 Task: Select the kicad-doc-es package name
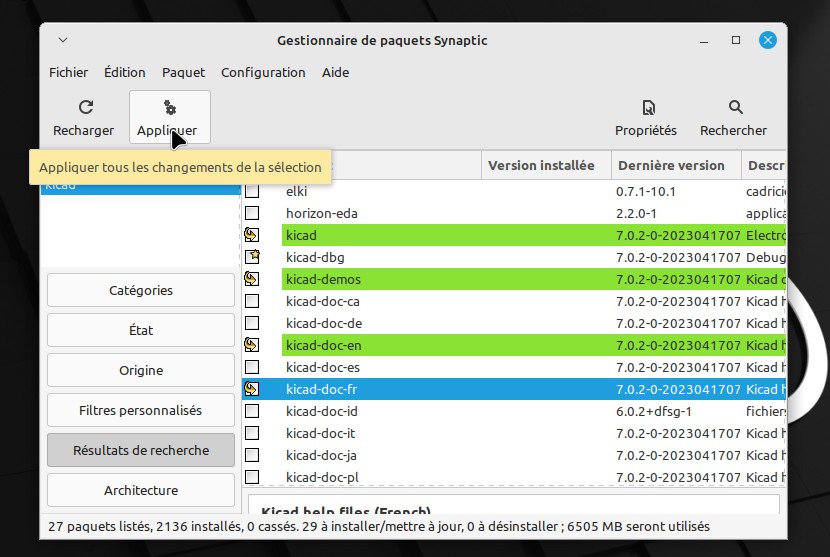[322, 367]
